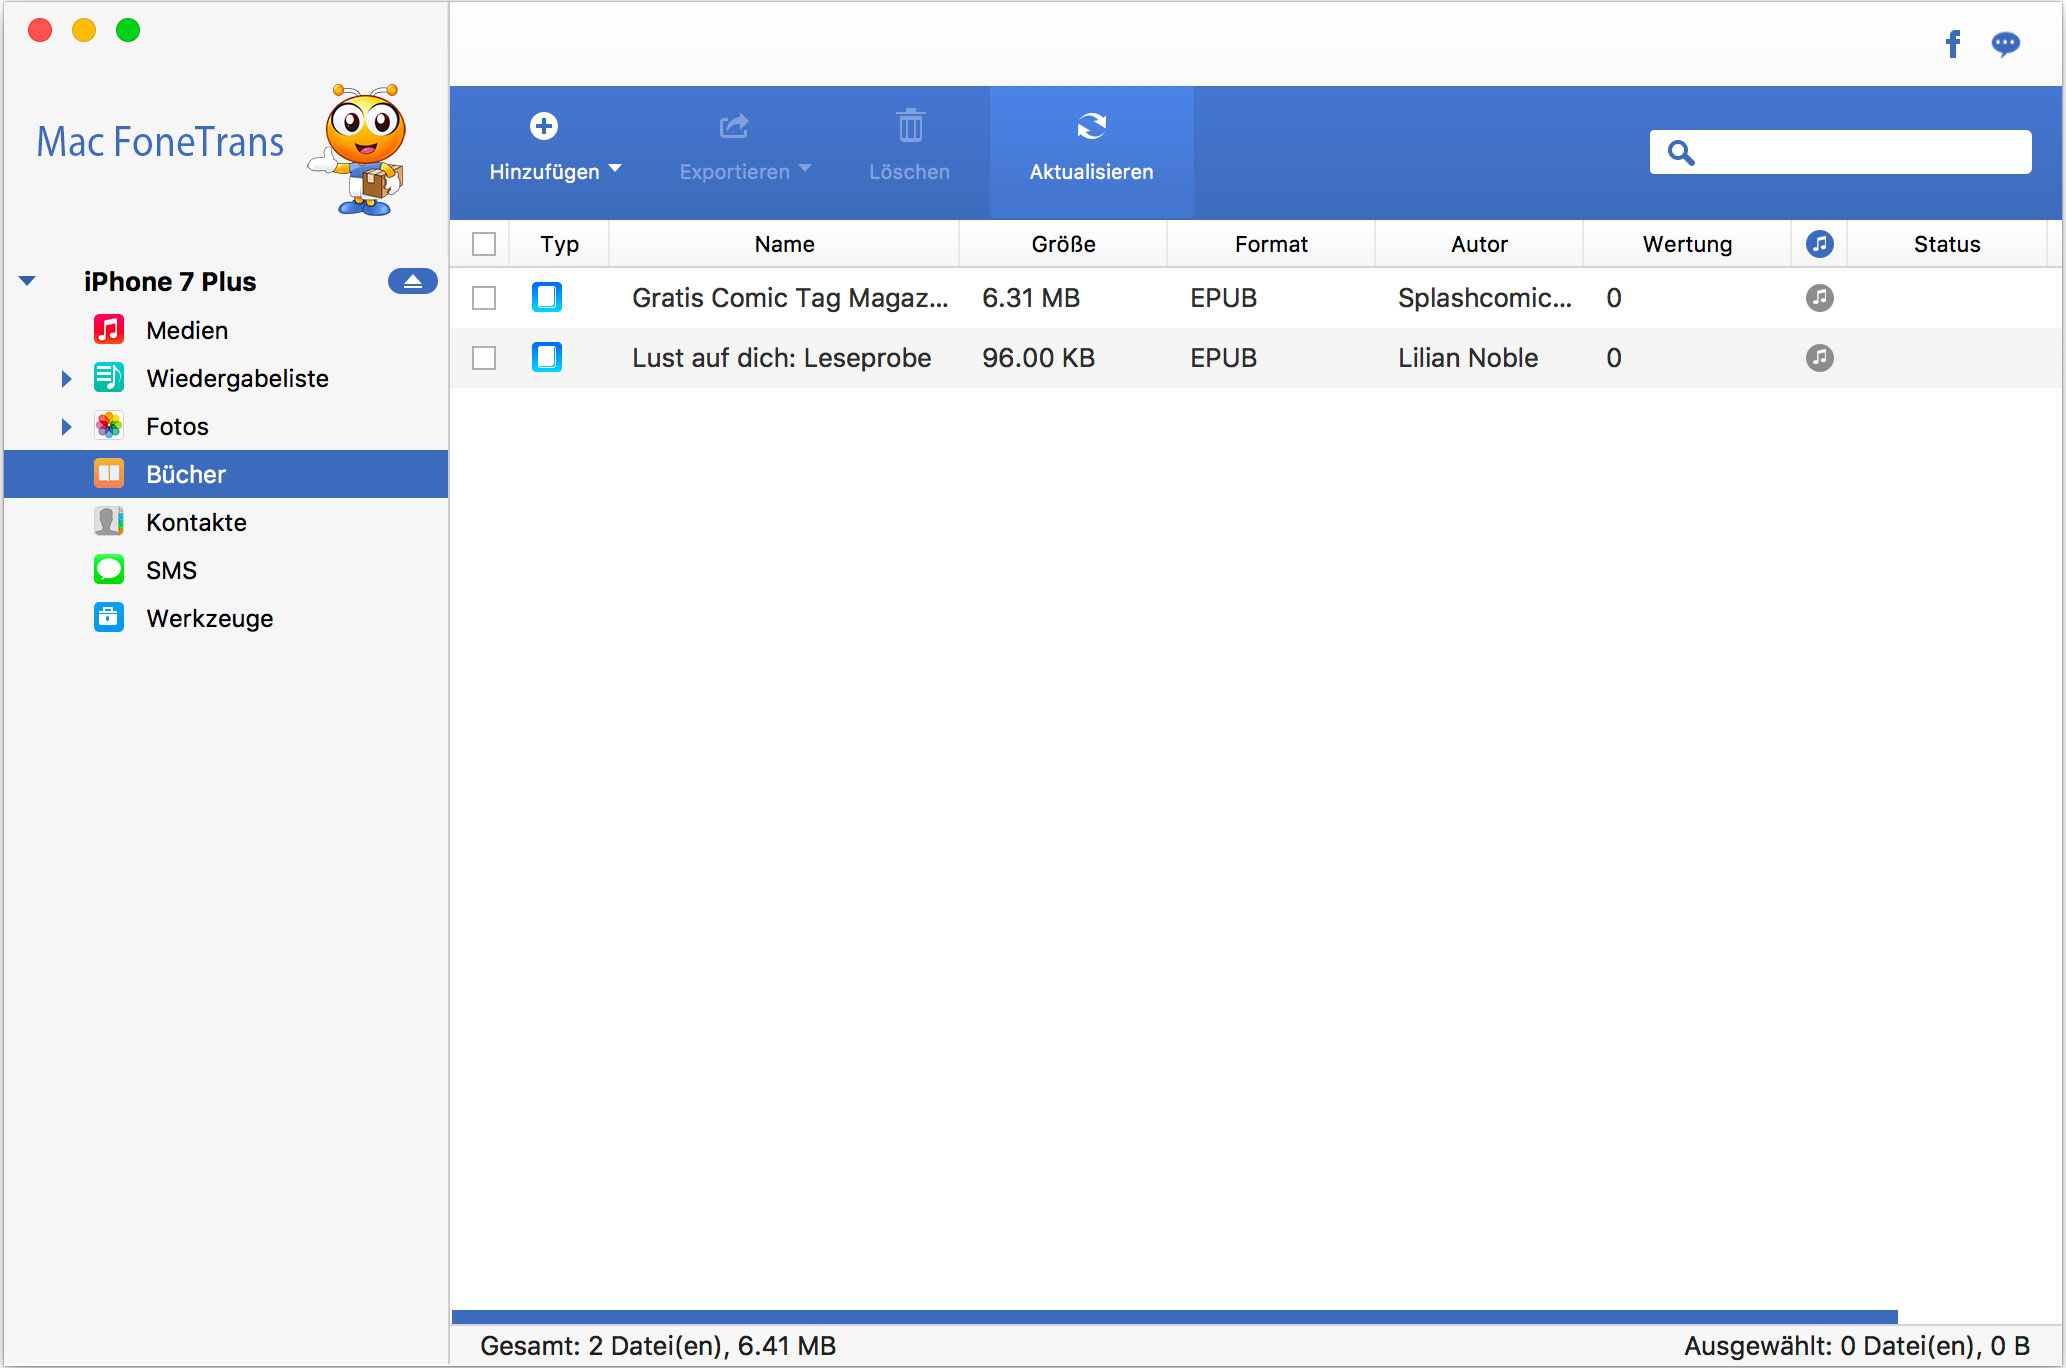Viewport: 2066px width, 1368px height.
Task: Click the Wiedergabeliste playlist icon
Action: pos(109,377)
